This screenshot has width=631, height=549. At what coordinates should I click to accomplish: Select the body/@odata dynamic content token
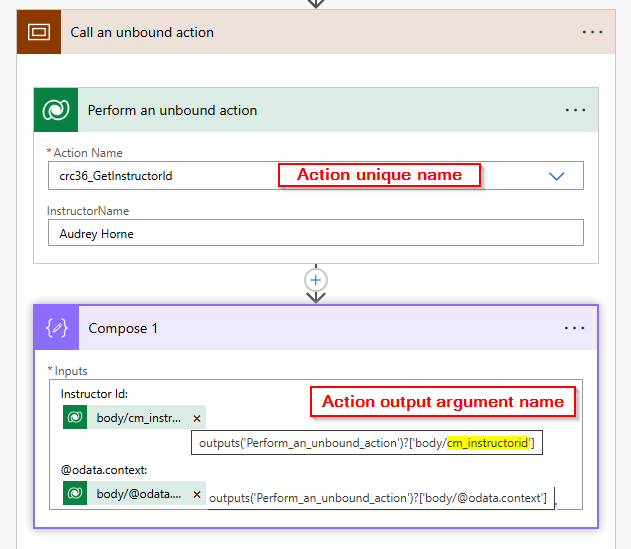click(x=140, y=494)
